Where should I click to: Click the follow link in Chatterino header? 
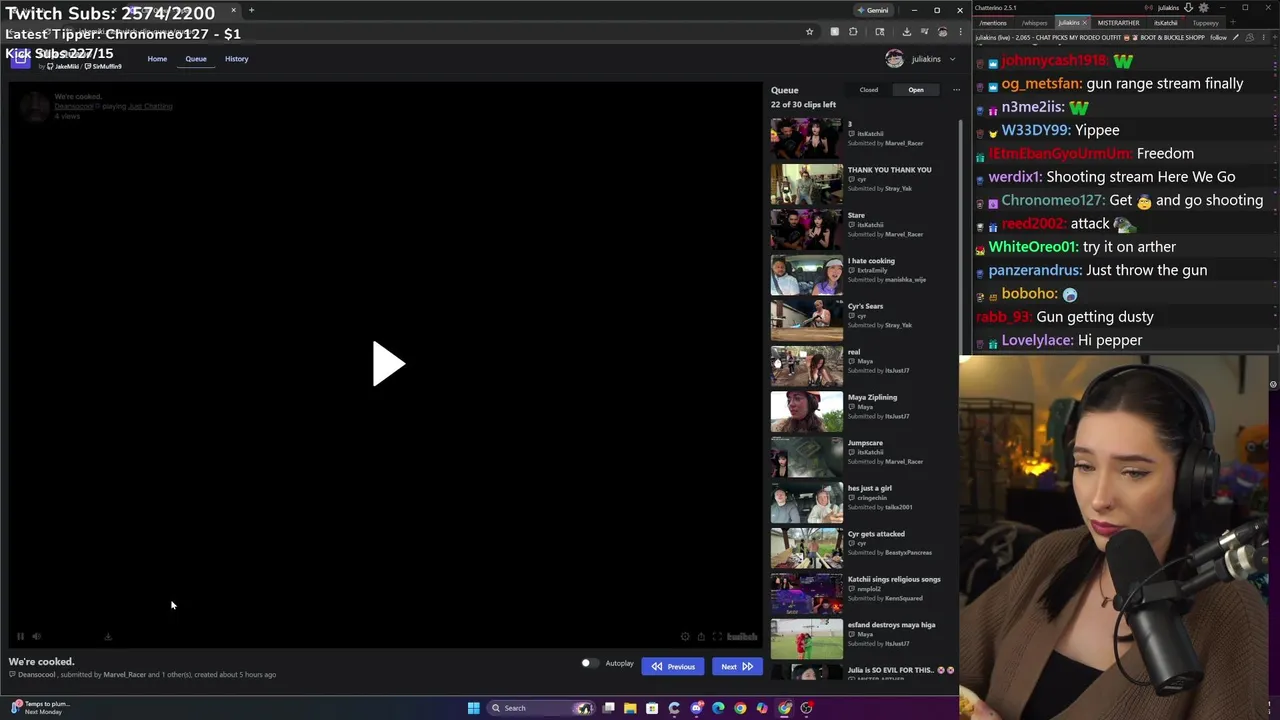(1218, 38)
